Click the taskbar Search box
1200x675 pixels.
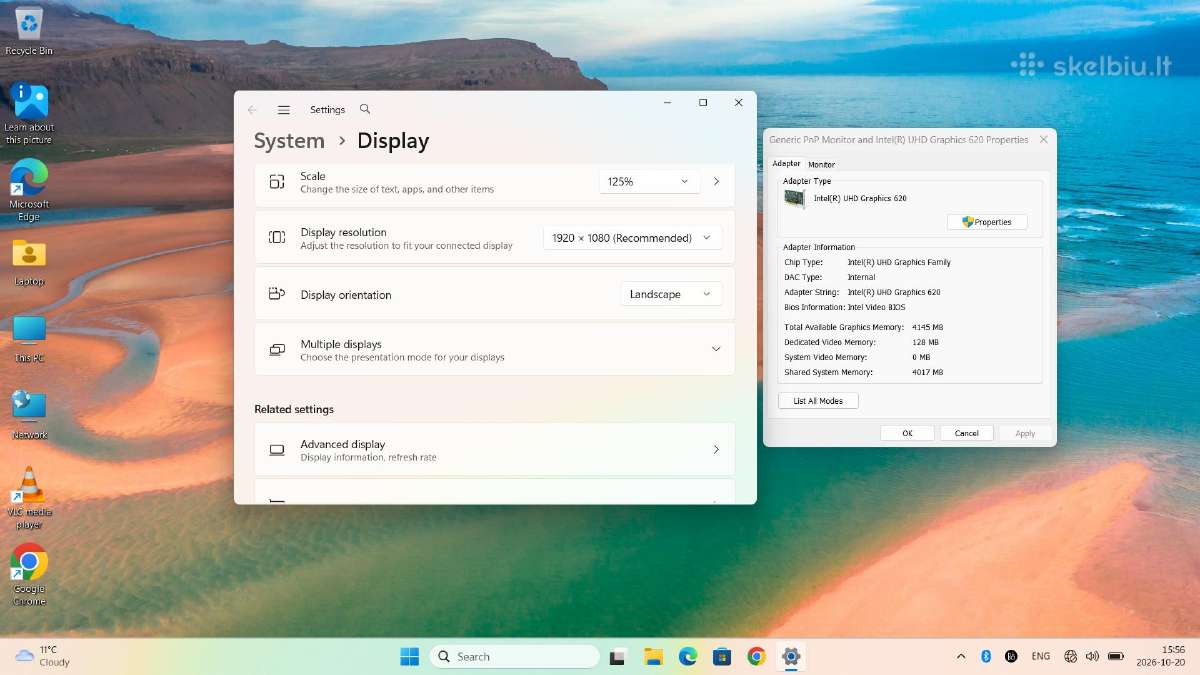pos(514,657)
